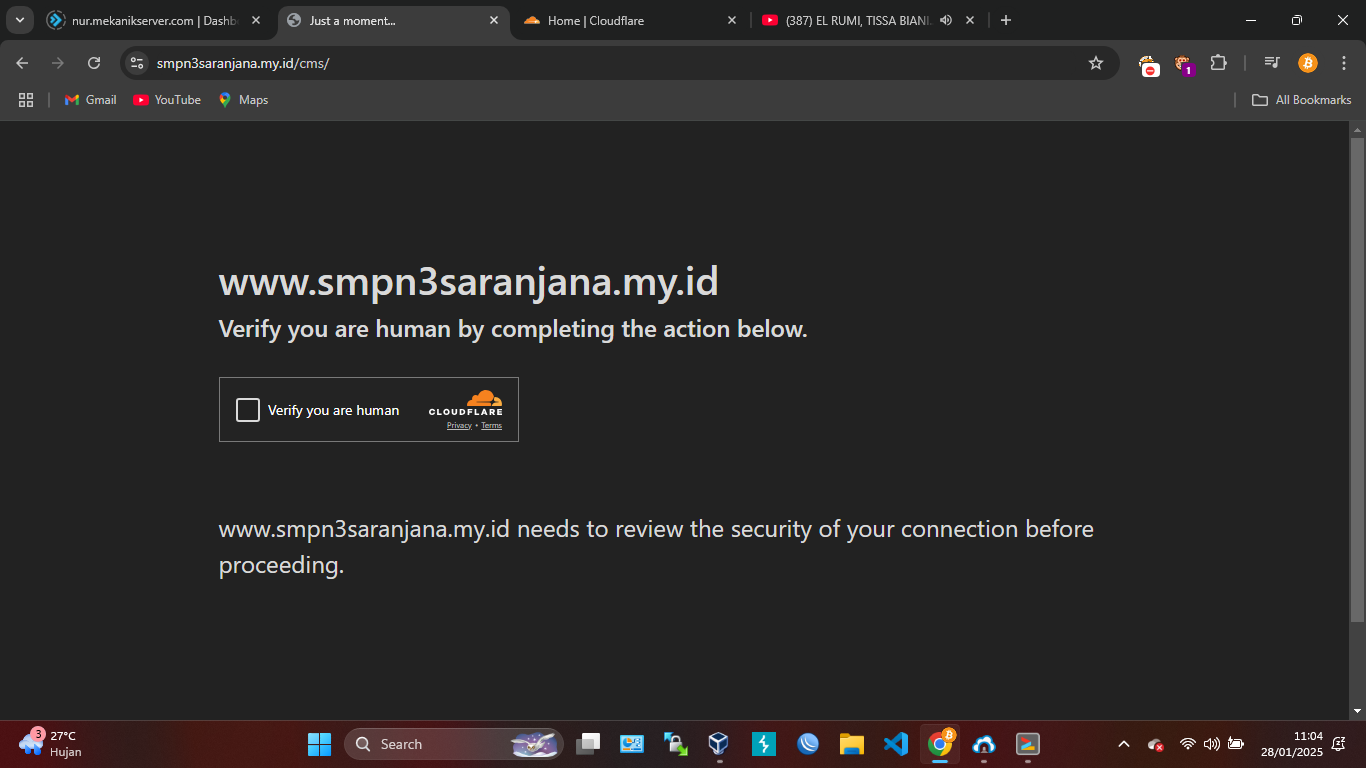Image resolution: width=1366 pixels, height=768 pixels.
Task: Open the volume speaker tray icon
Action: [x=1211, y=744]
